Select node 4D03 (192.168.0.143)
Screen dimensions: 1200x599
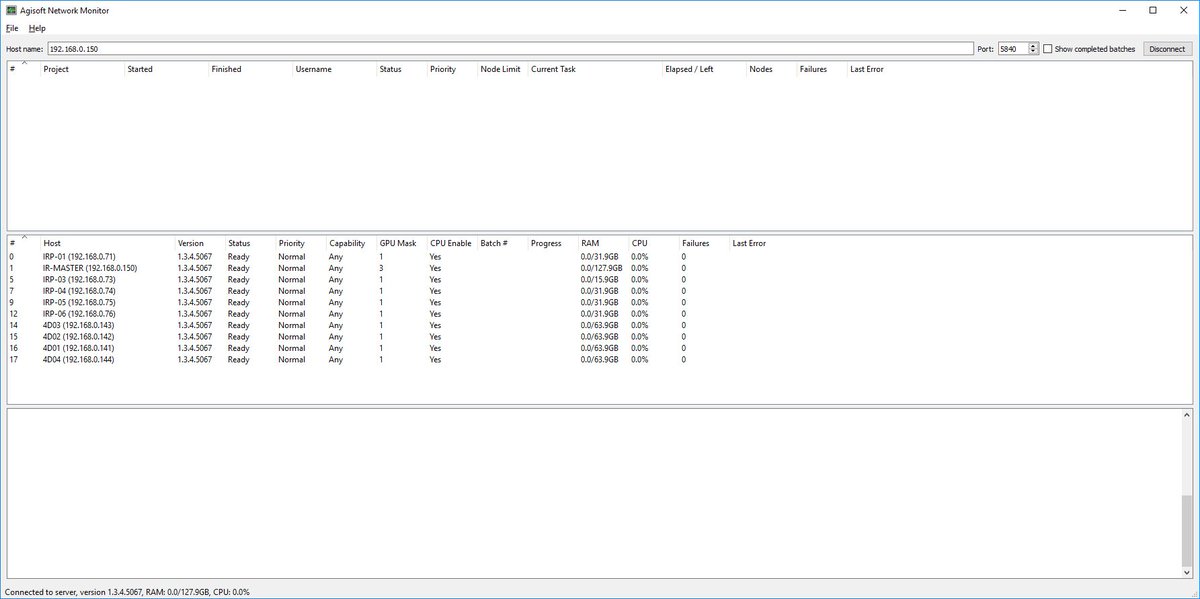[x=78, y=325]
